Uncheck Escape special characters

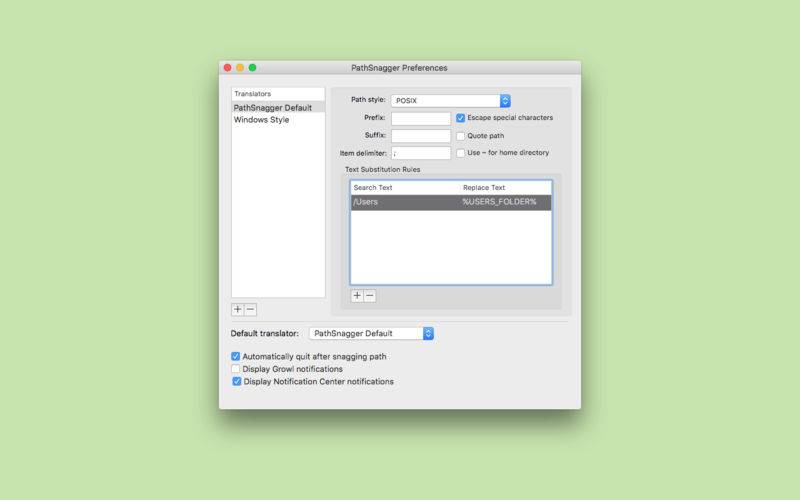click(x=460, y=118)
